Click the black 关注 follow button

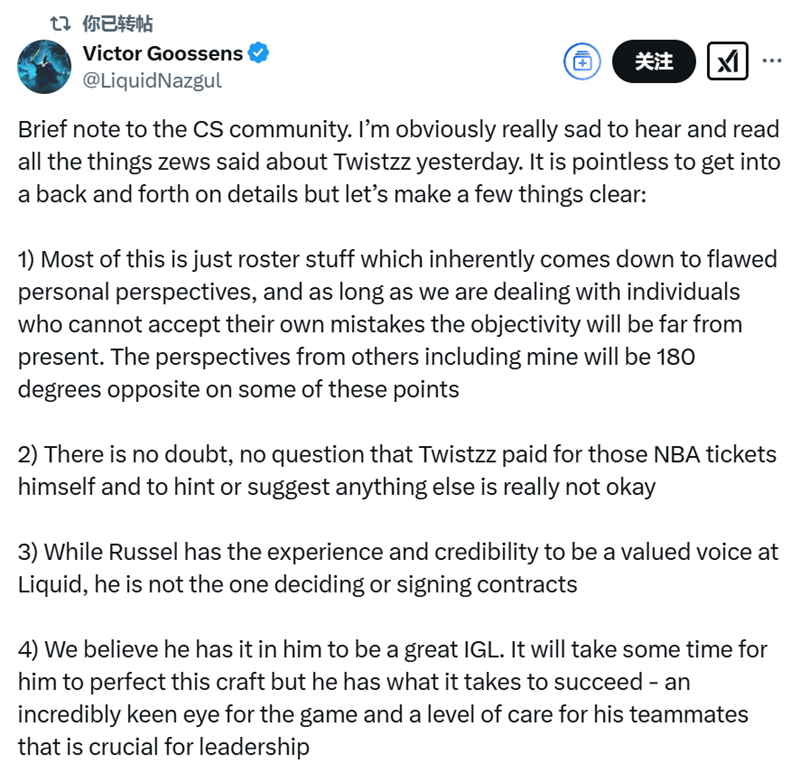[653, 61]
